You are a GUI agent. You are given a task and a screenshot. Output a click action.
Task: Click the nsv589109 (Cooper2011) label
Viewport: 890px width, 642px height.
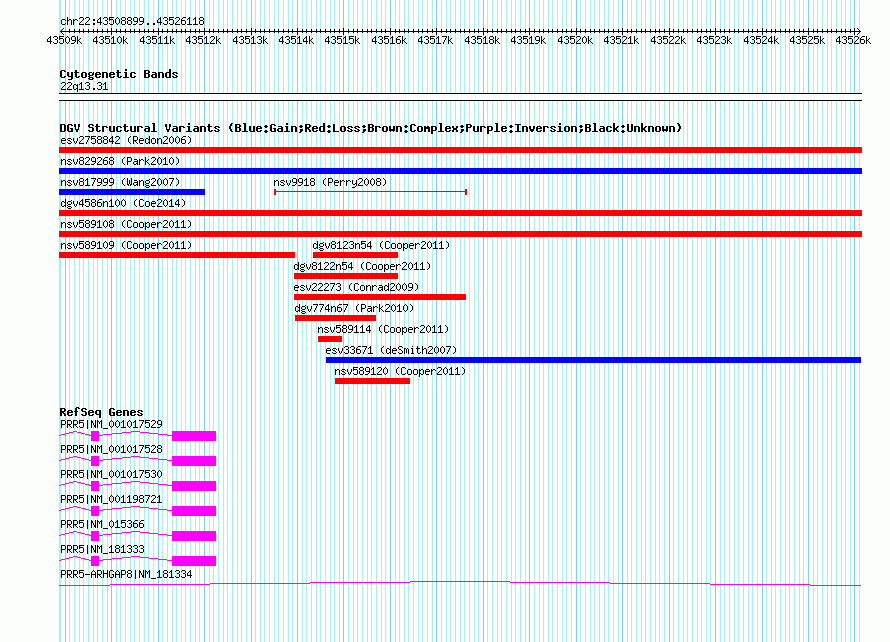pyautogui.click(x=126, y=245)
